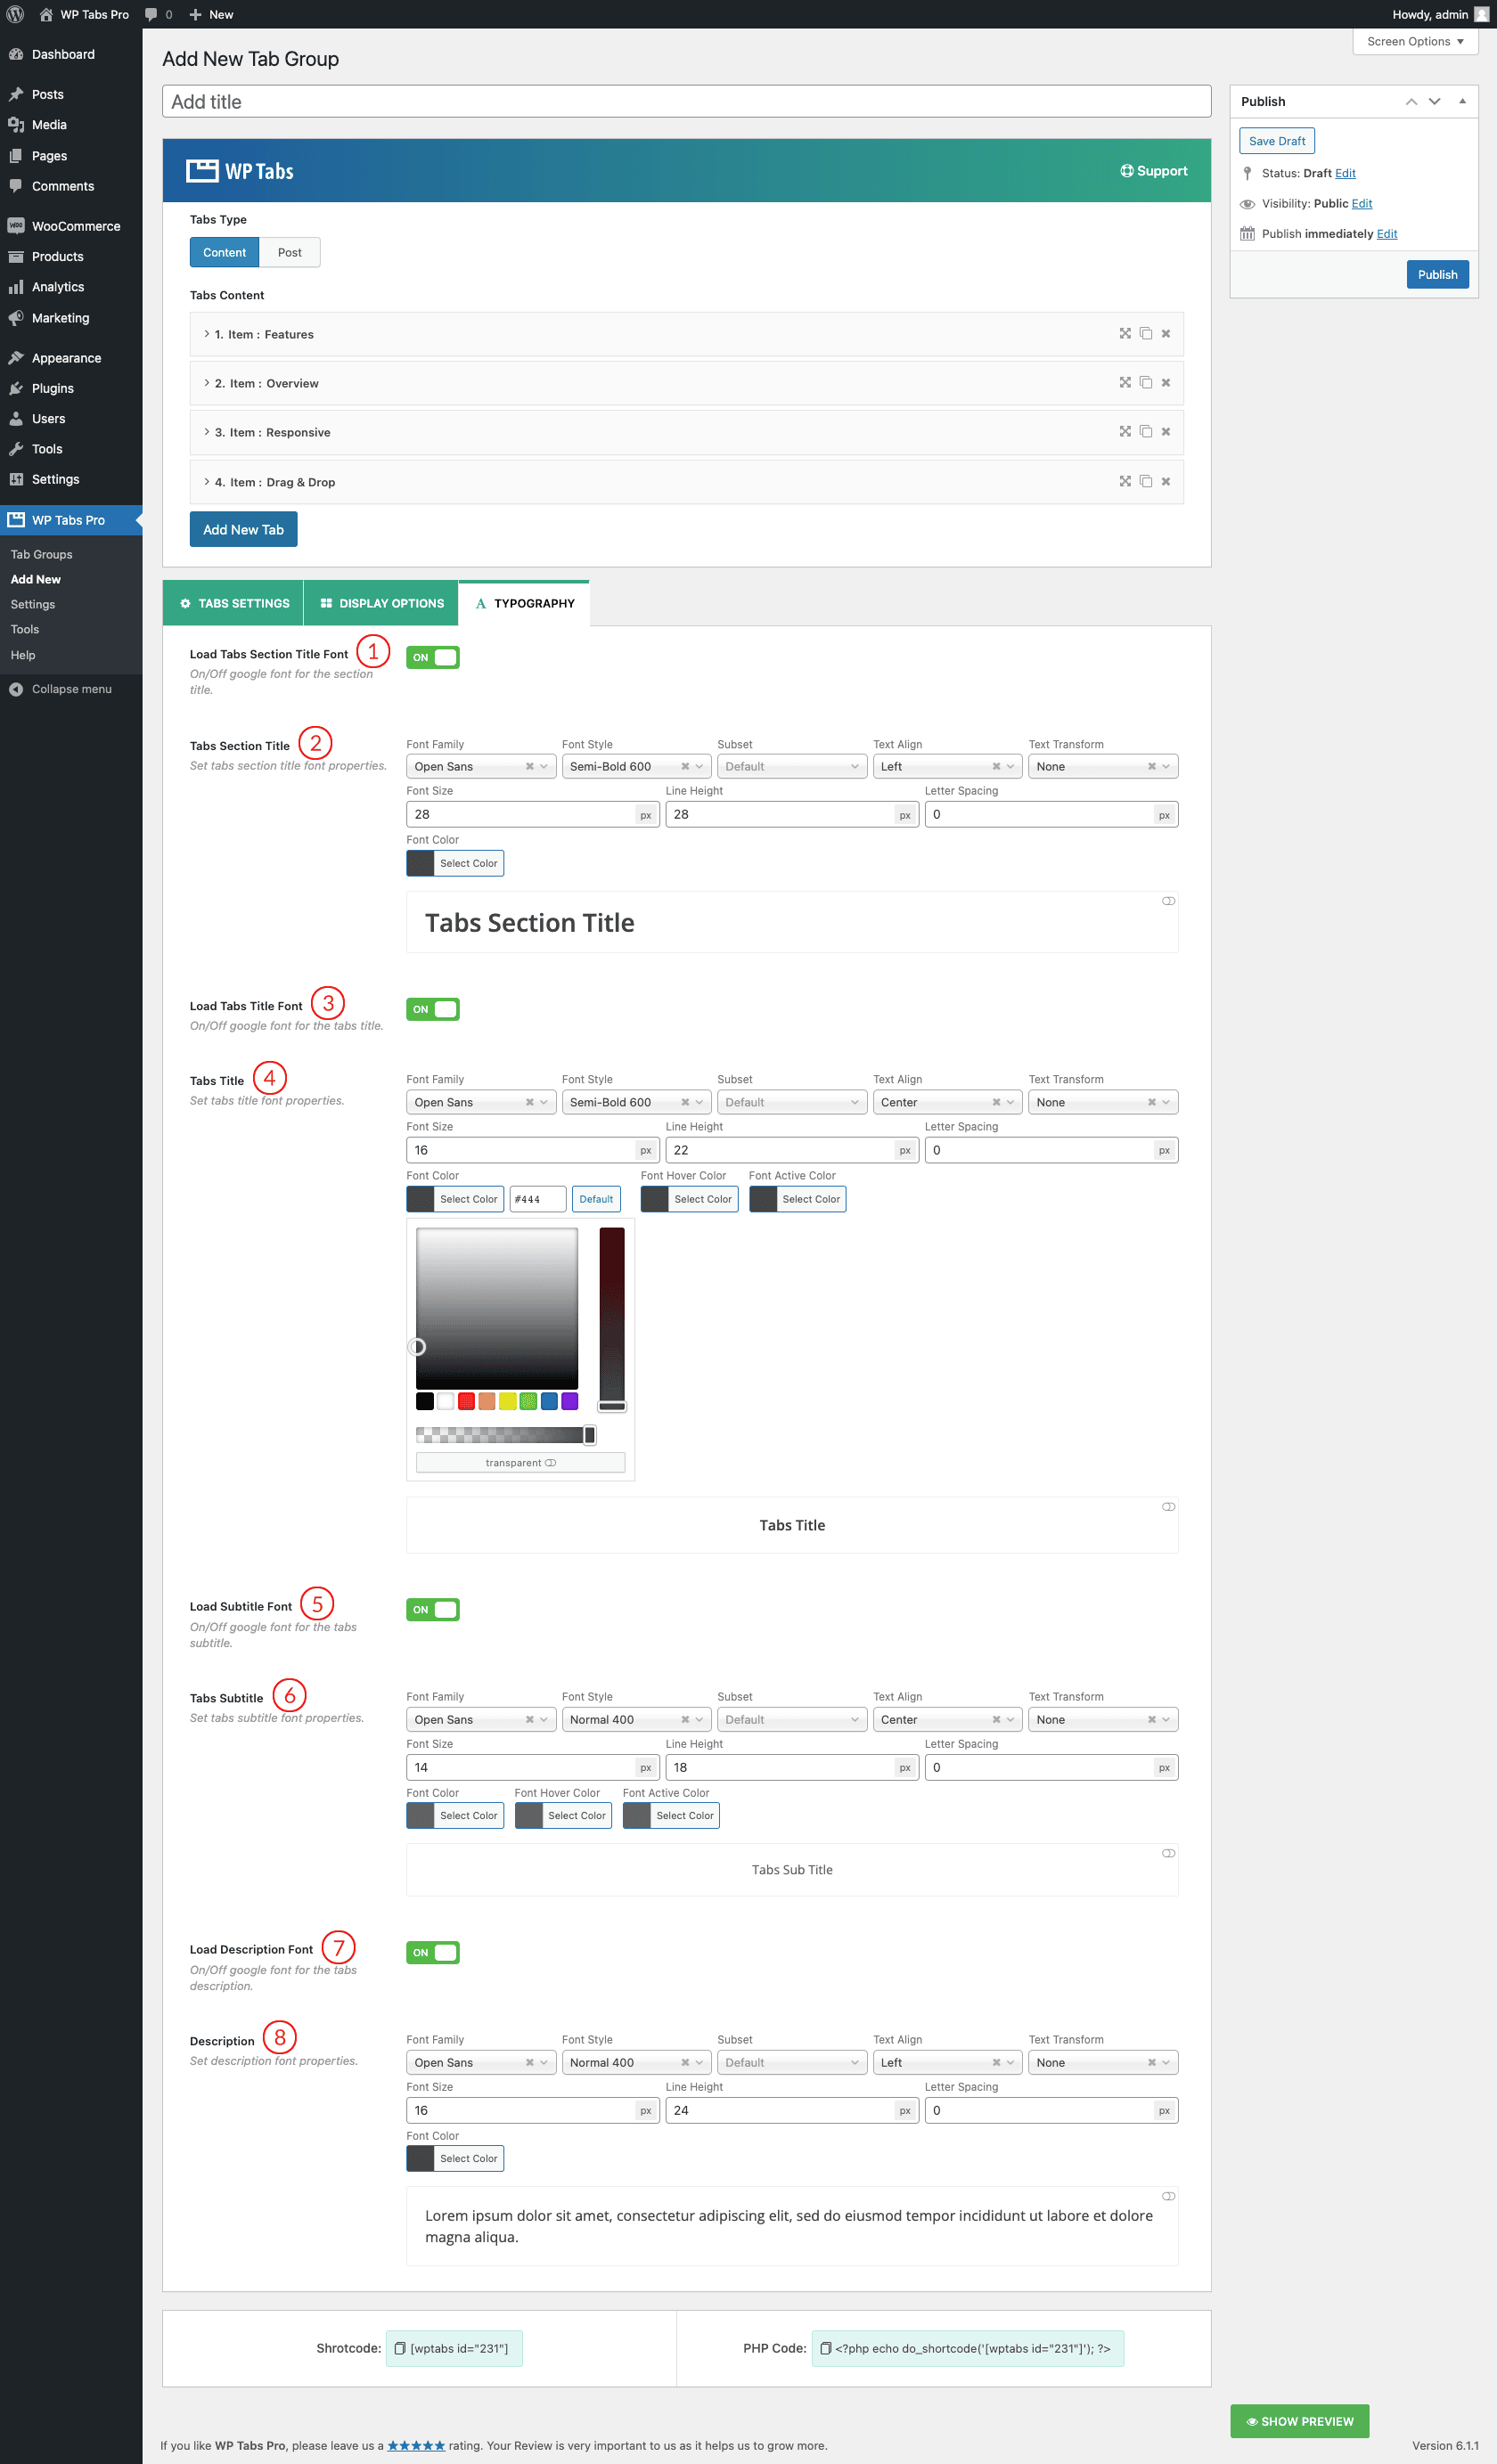Open the WordPress logo menu
This screenshot has height=2464, width=1497.
click(15, 14)
